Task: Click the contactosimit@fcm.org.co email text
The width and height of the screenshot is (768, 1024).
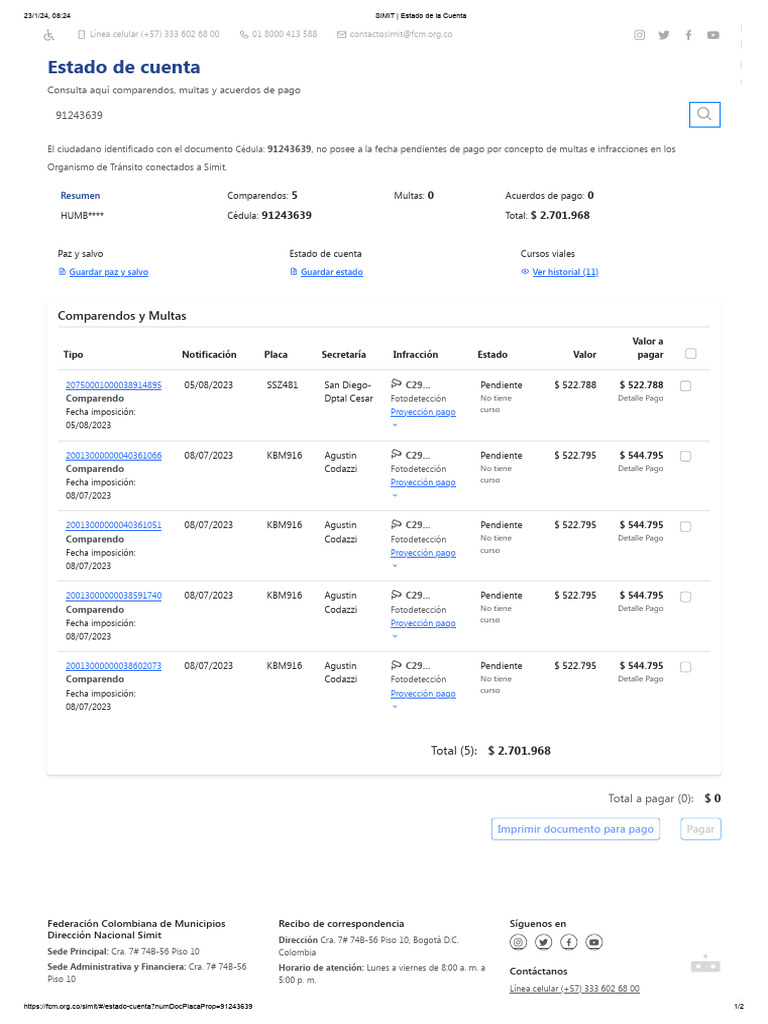Action: tap(401, 34)
